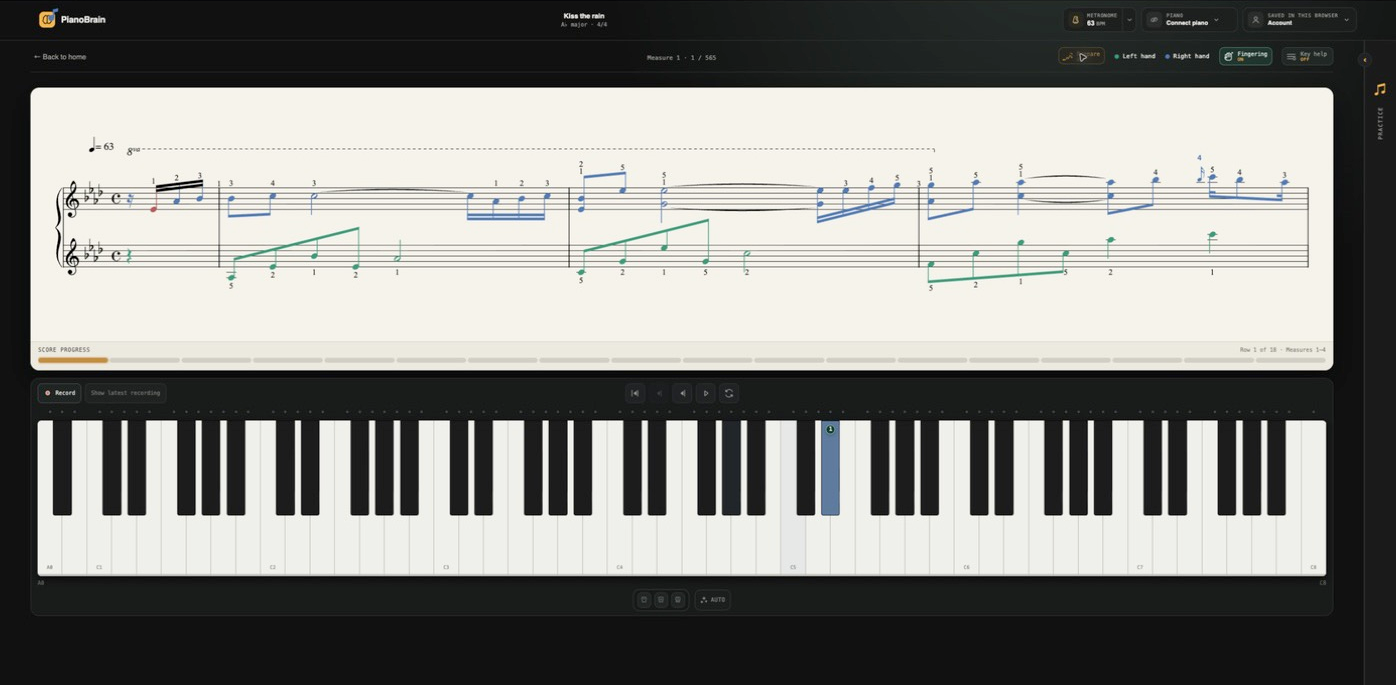Jump to start with skip-back icon
The width and height of the screenshot is (1396, 685).
(x=635, y=393)
